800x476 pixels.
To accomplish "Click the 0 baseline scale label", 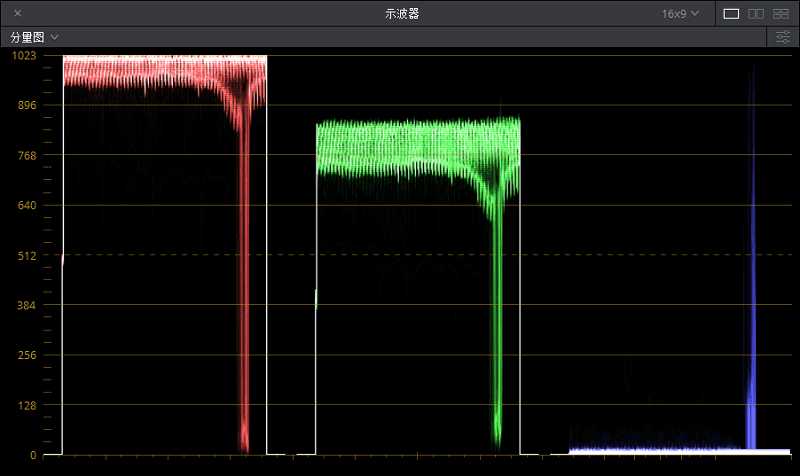I will [x=33, y=455].
